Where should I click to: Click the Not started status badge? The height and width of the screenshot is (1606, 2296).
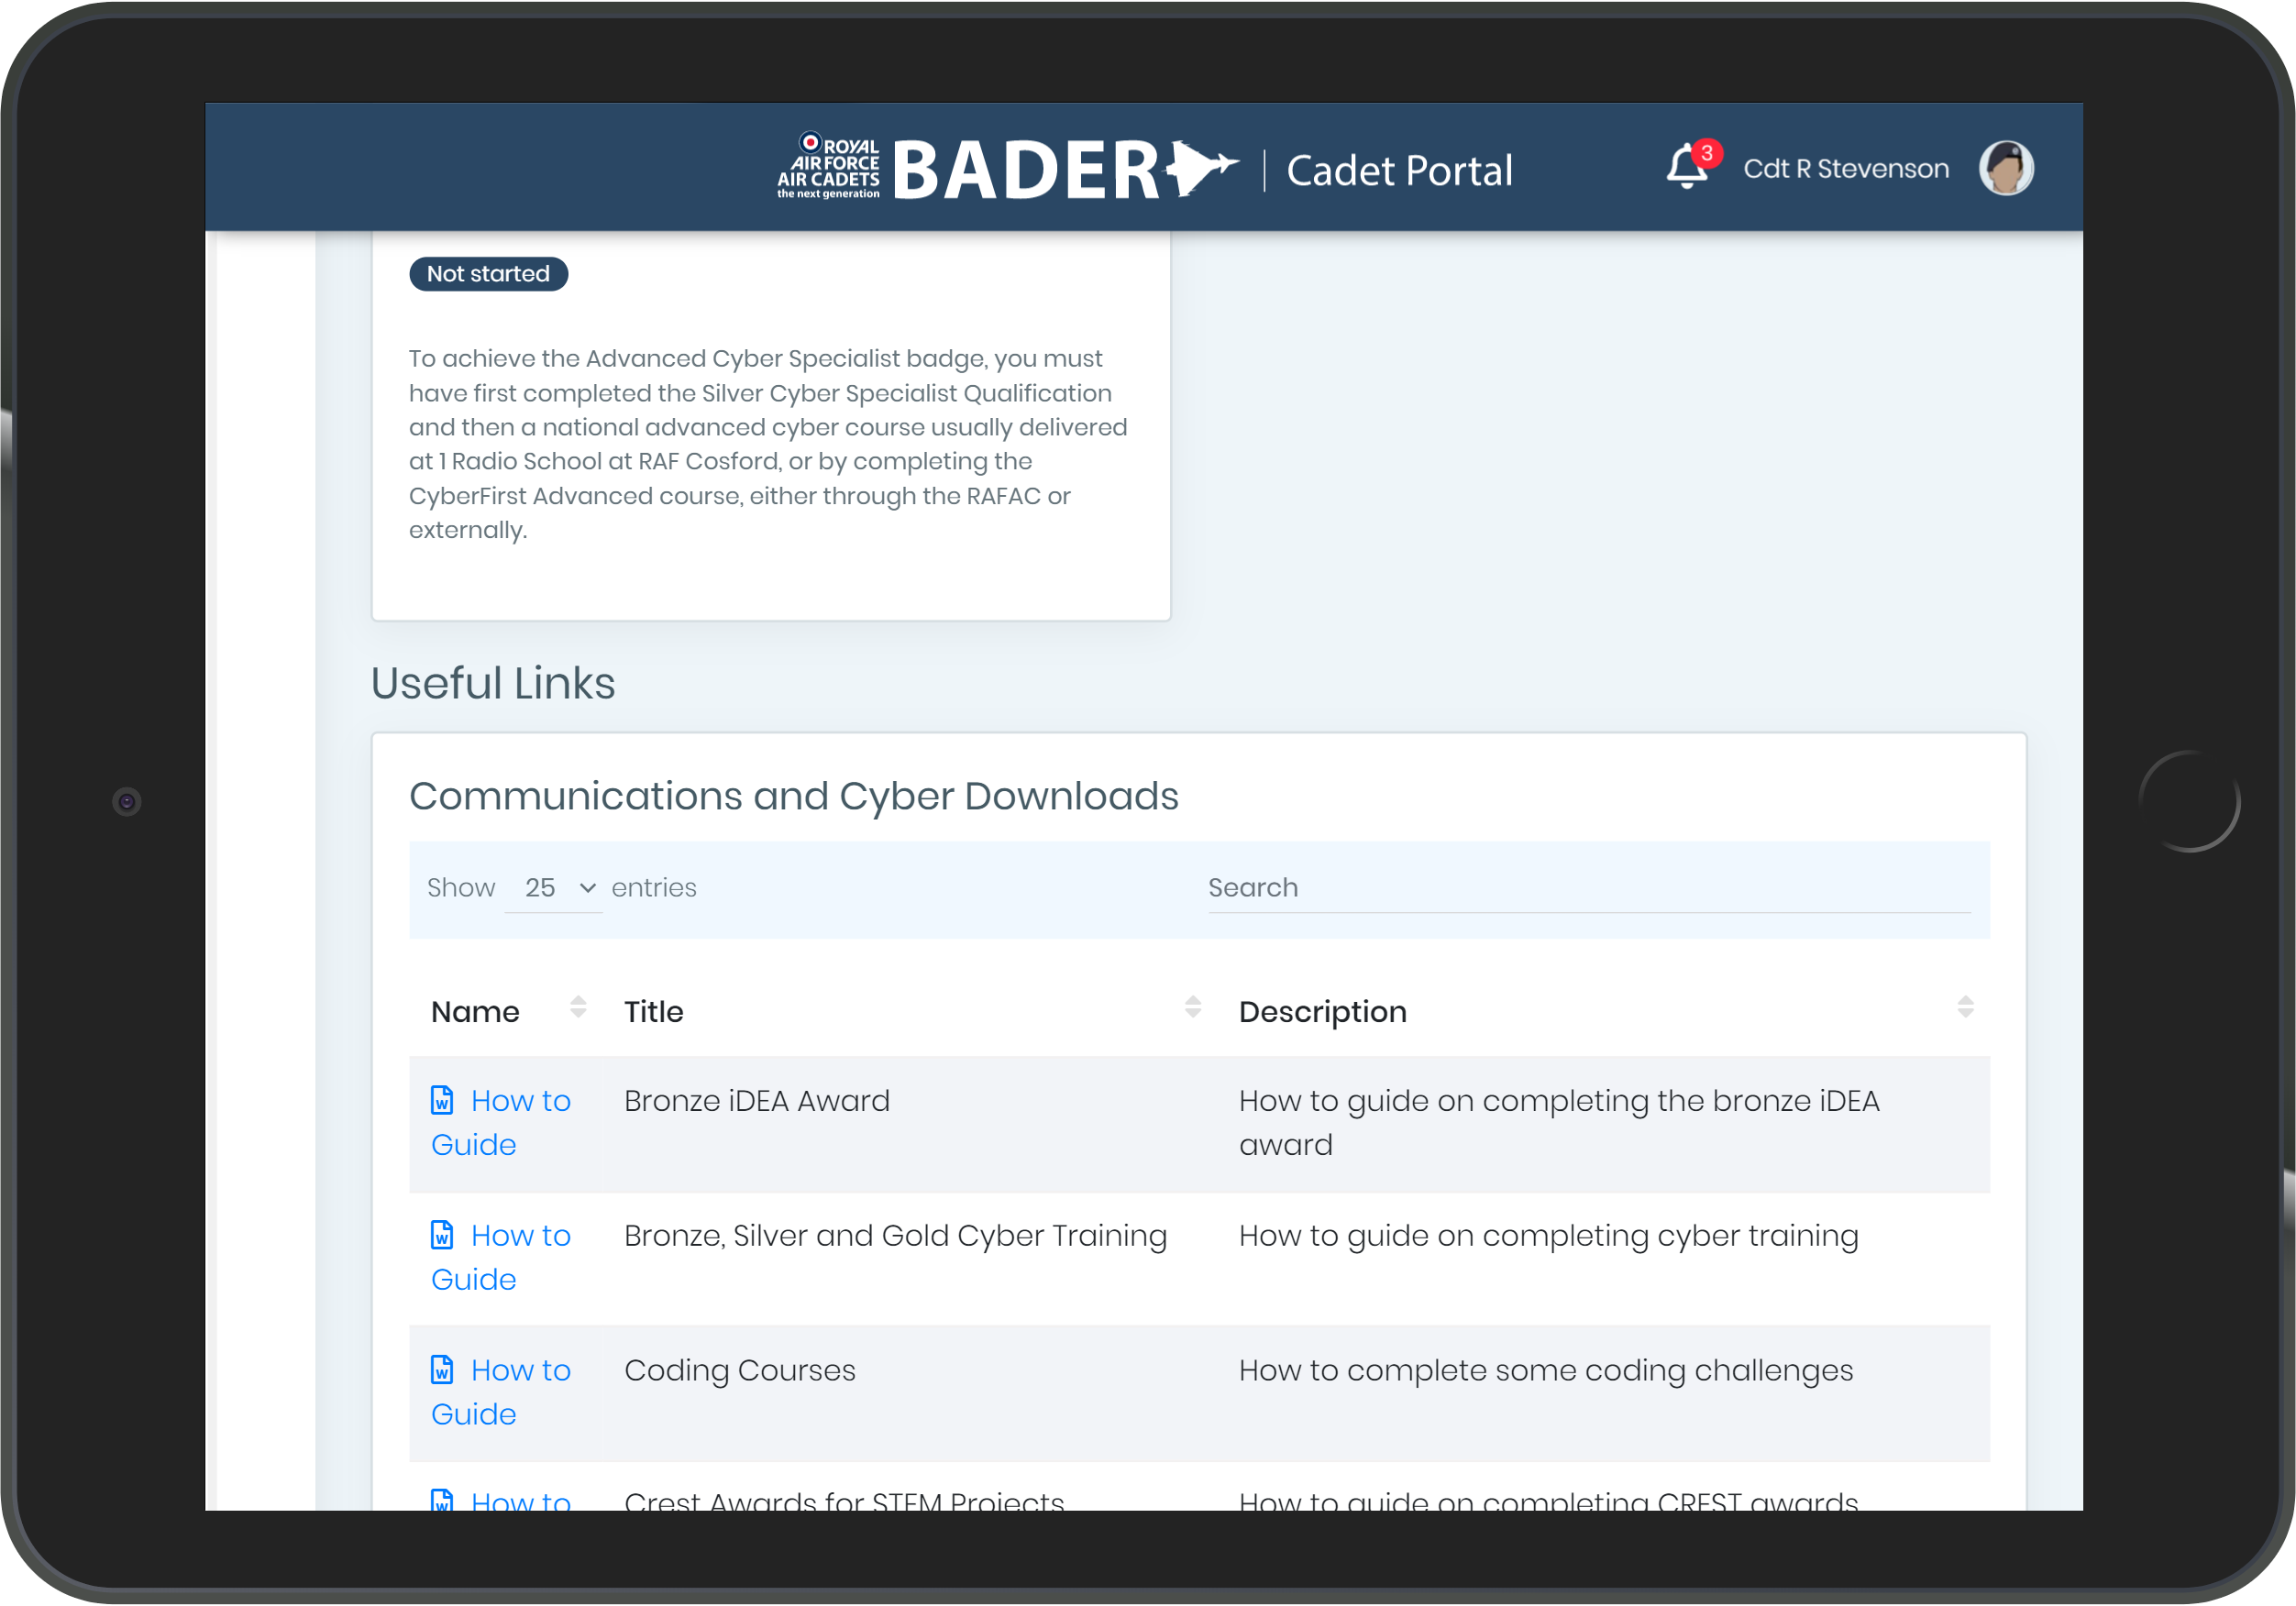pos(488,274)
